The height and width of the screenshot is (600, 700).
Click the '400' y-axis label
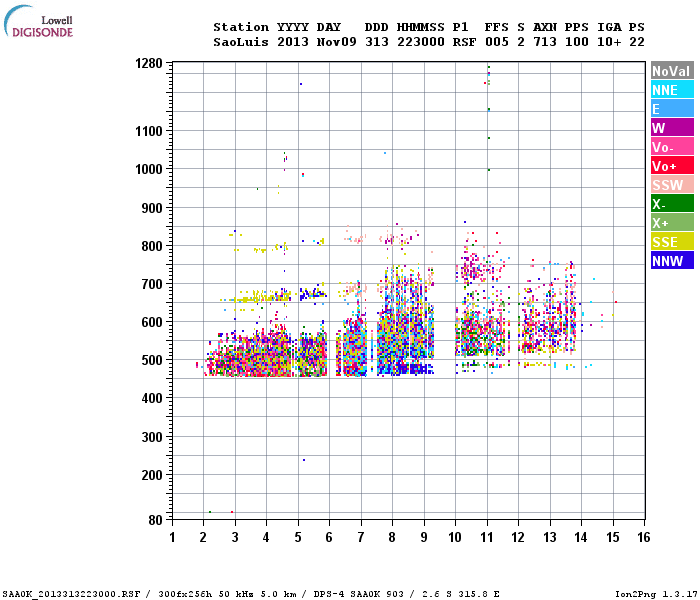(152, 398)
